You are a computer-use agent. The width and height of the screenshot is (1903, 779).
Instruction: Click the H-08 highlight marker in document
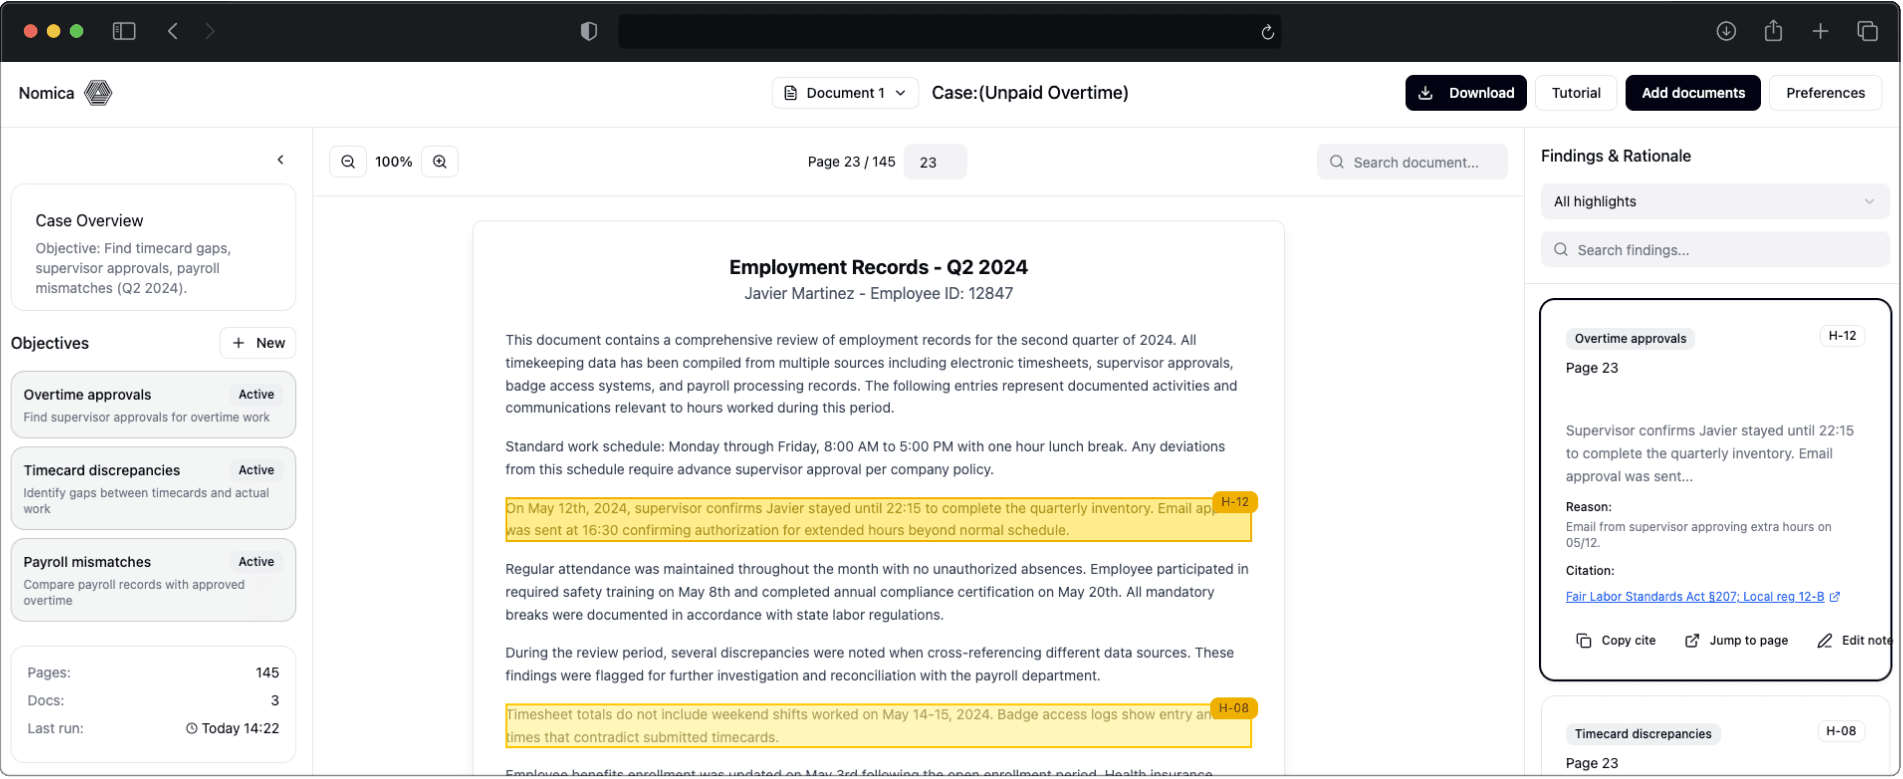[x=1233, y=708]
